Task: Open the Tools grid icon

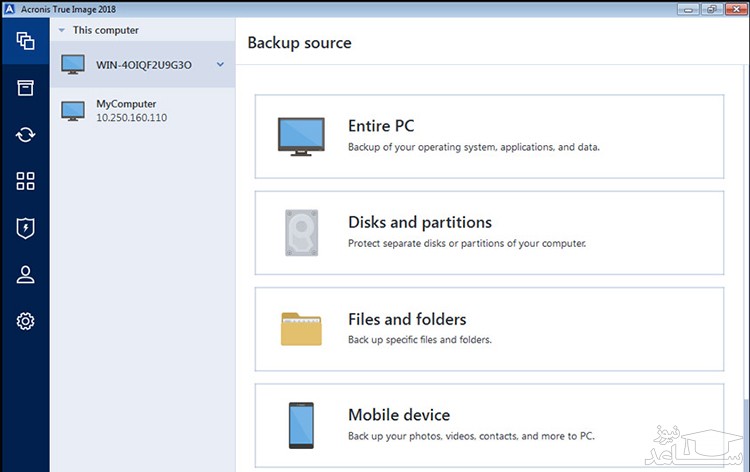Action: tap(25, 181)
